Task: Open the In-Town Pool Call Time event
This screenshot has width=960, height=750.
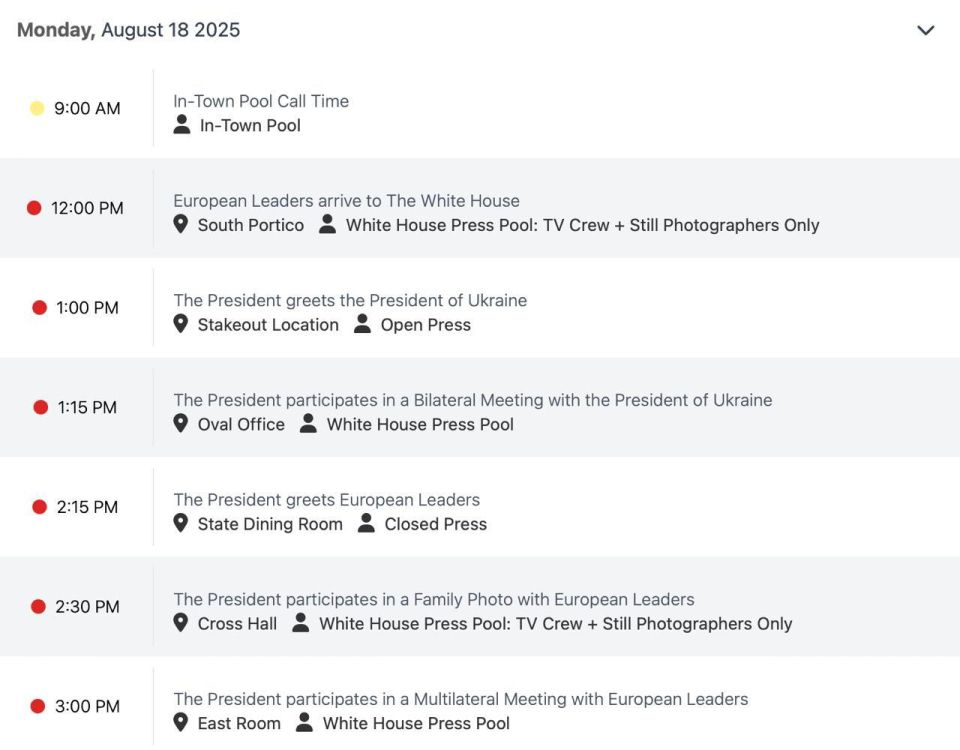Action: (x=261, y=101)
